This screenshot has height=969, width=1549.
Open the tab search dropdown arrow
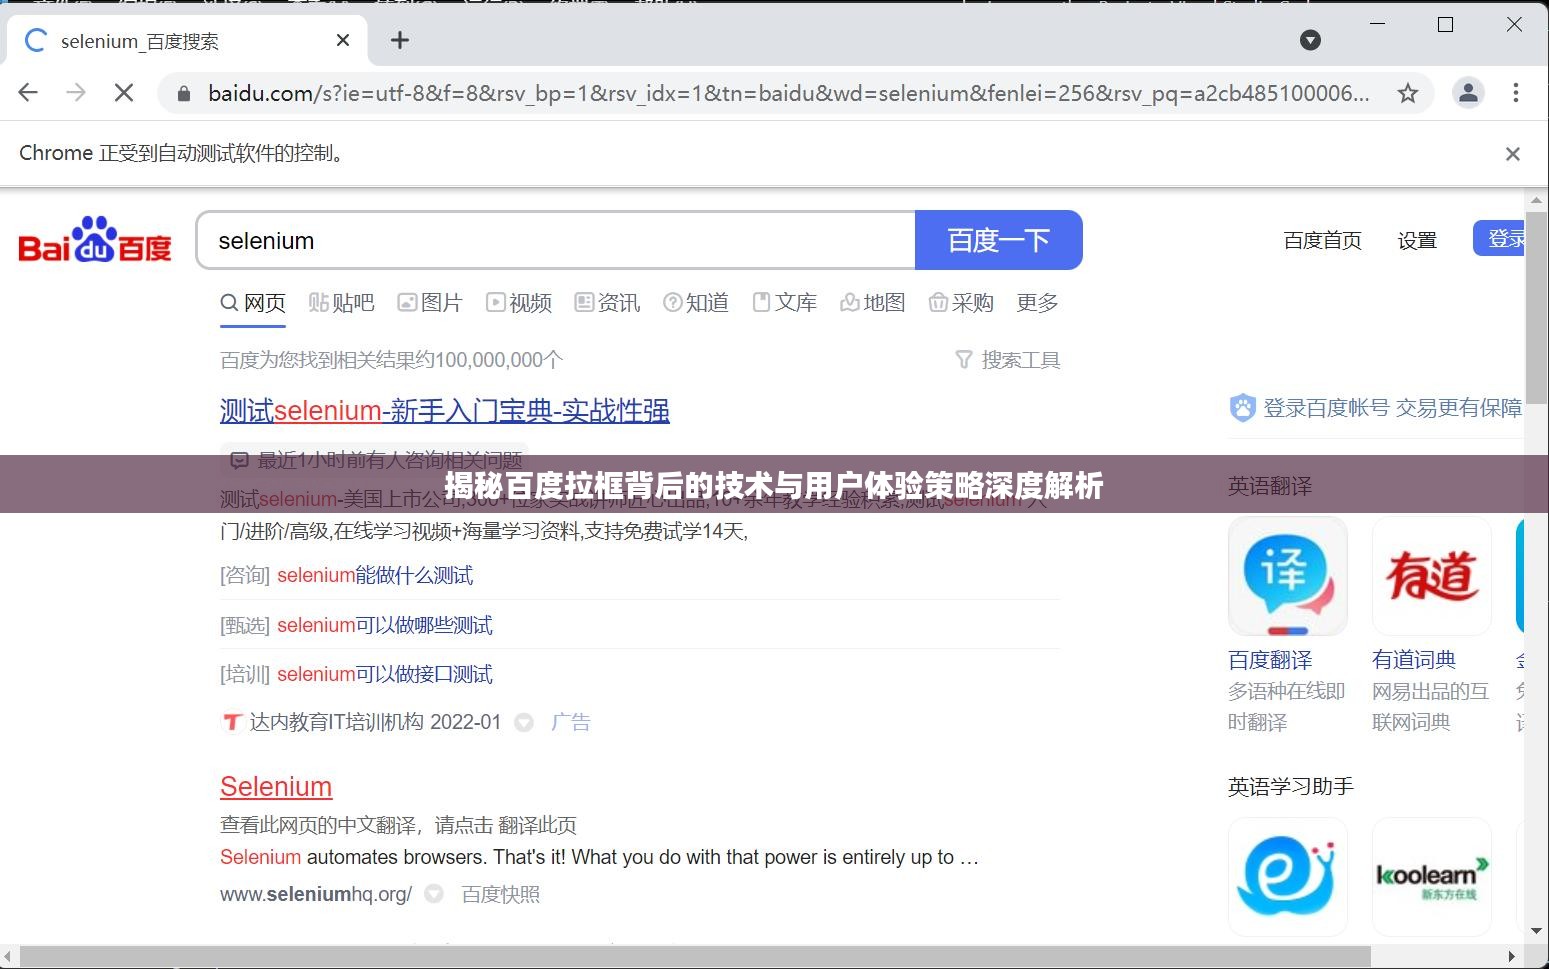(1310, 40)
